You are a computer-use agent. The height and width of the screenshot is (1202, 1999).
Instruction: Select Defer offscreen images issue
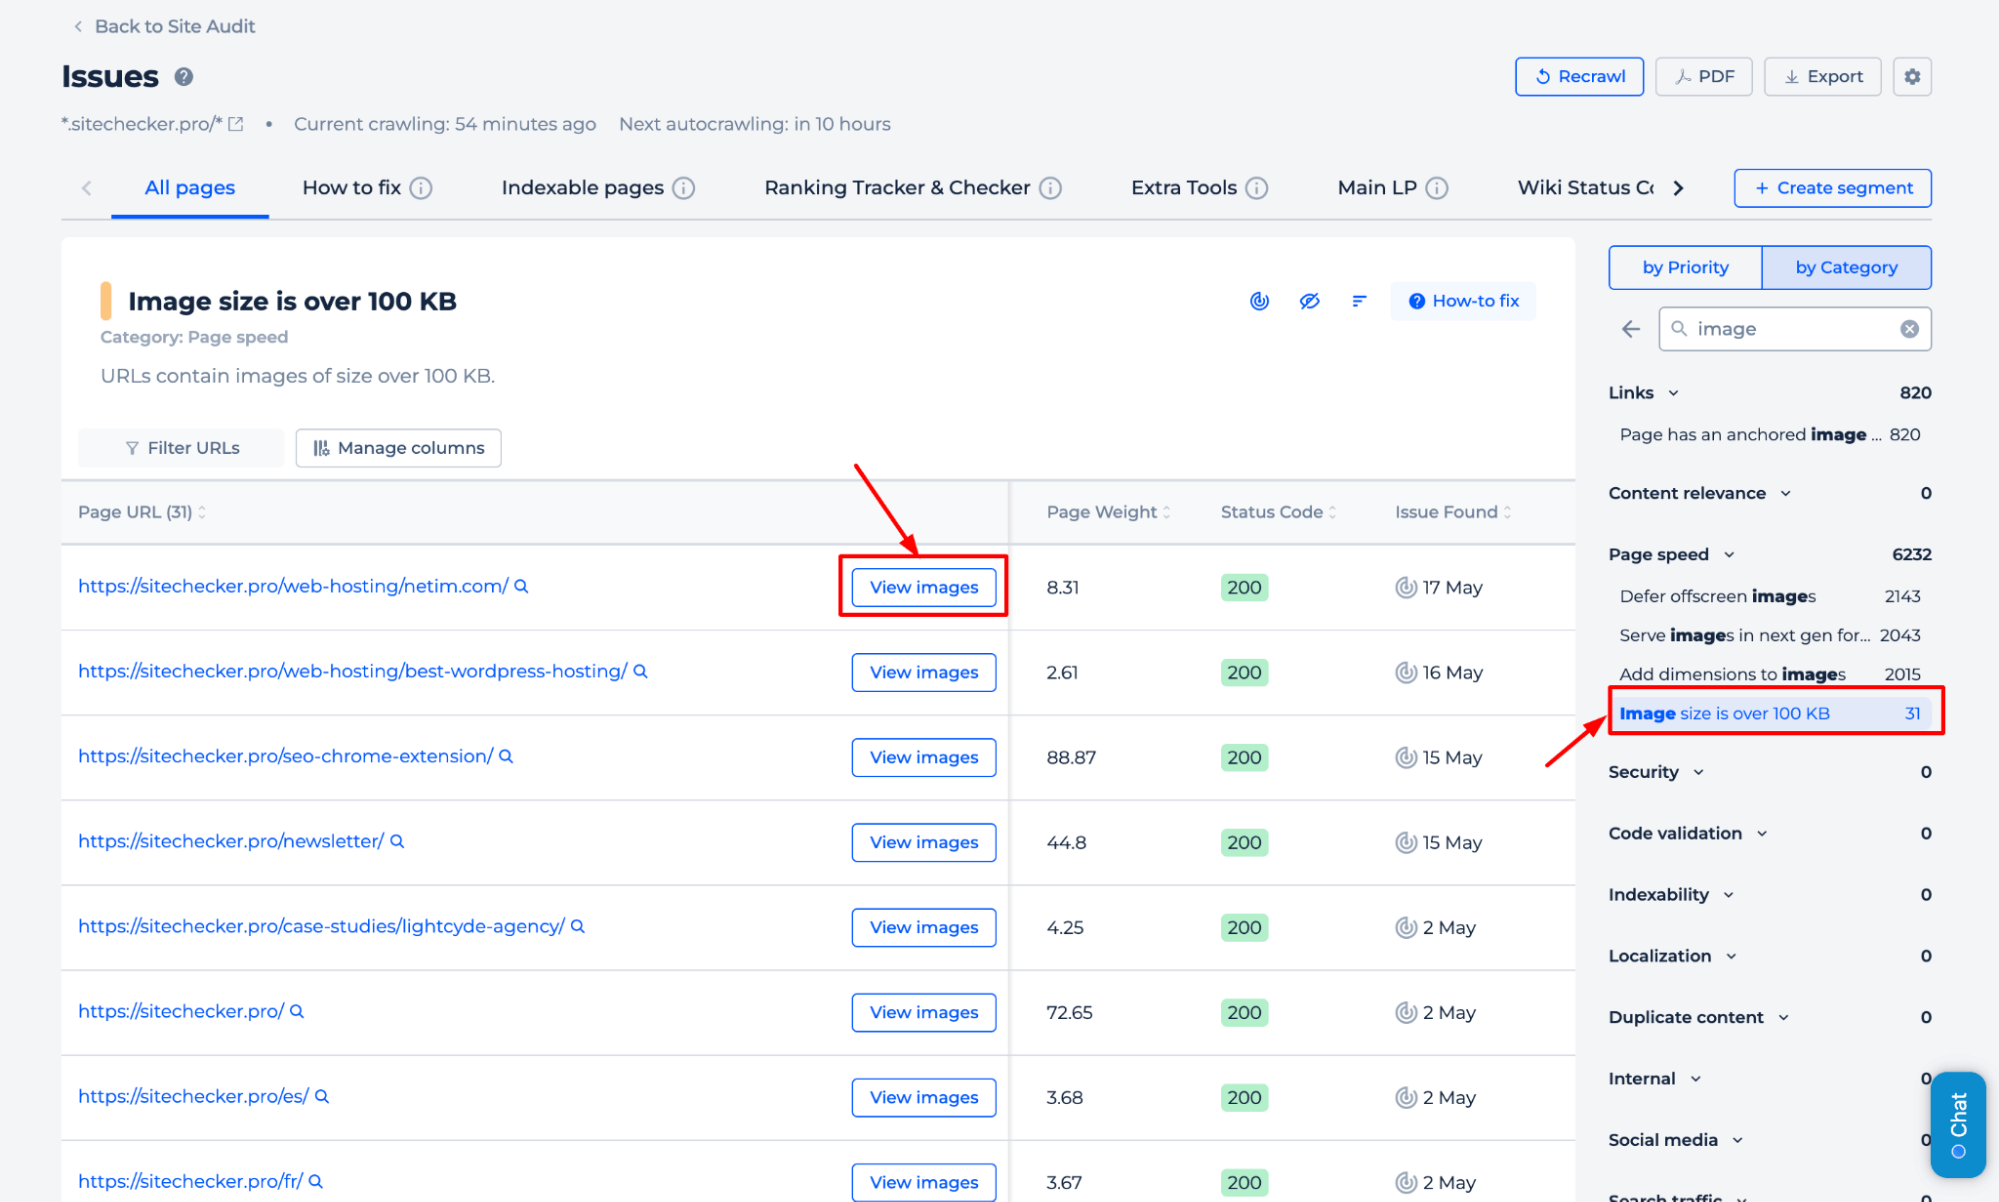pyautogui.click(x=1770, y=596)
